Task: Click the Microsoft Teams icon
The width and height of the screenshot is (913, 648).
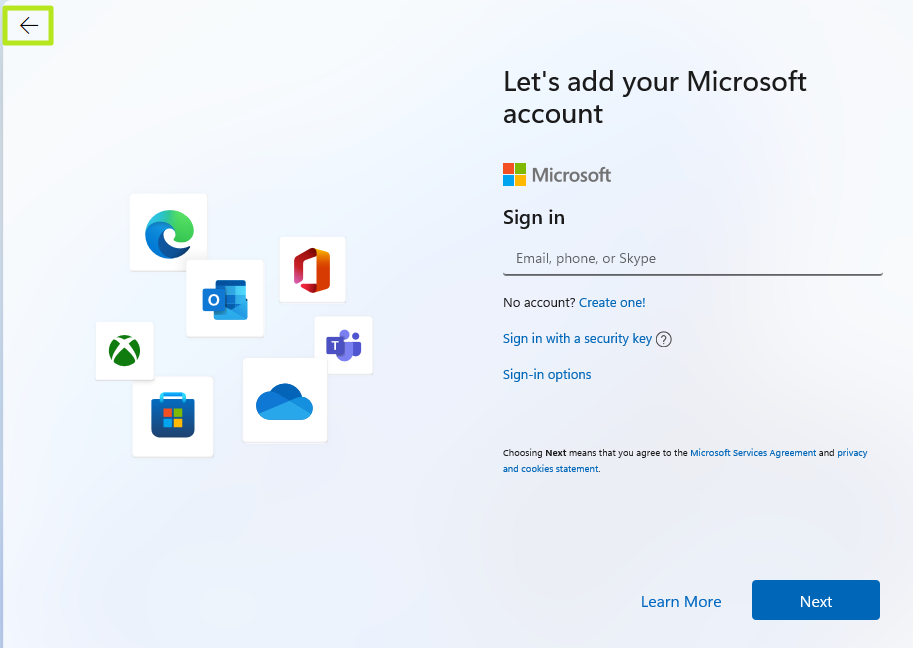Action: coord(343,345)
